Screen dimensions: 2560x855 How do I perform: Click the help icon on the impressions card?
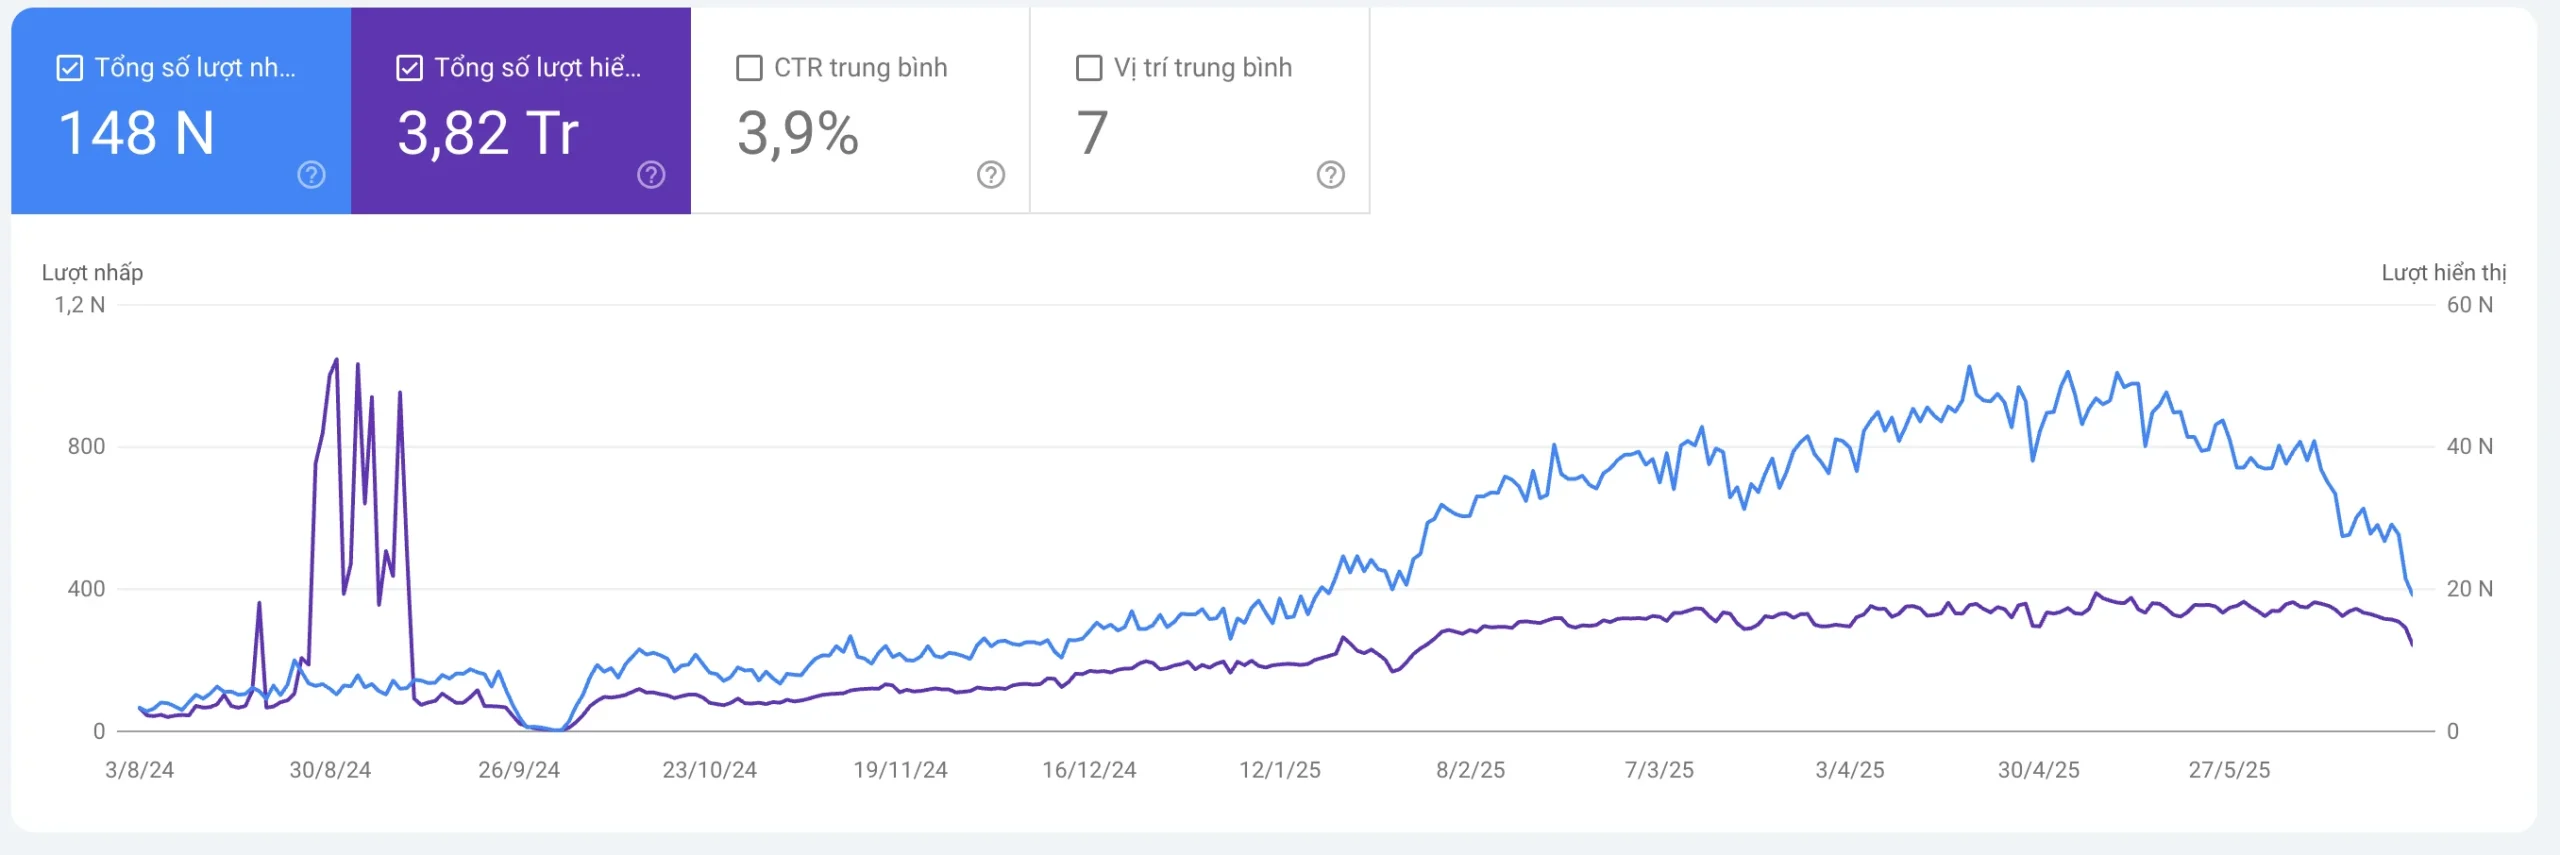[x=652, y=174]
